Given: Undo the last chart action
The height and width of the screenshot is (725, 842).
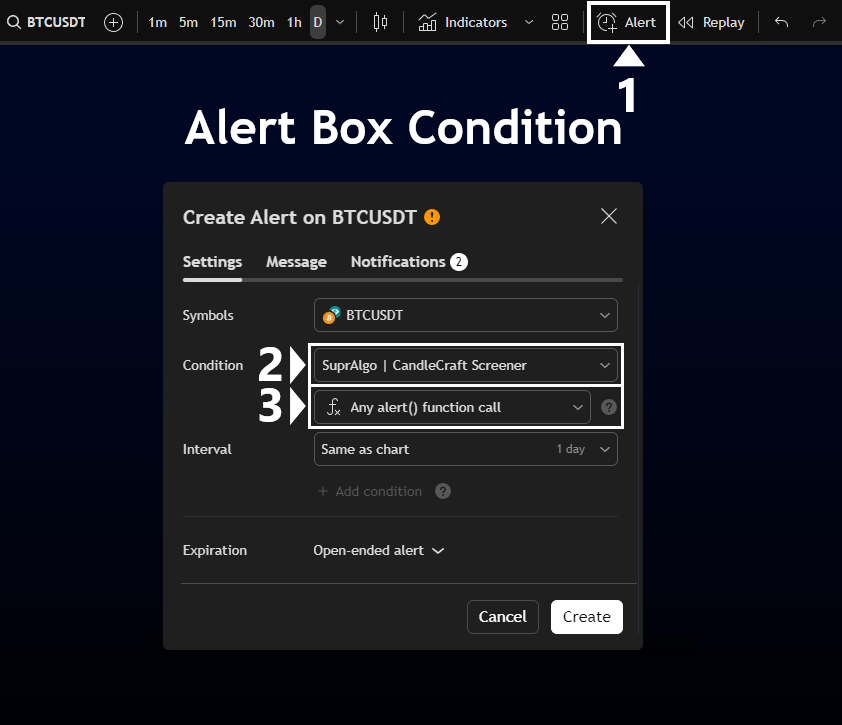Looking at the screenshot, I should pos(782,23).
